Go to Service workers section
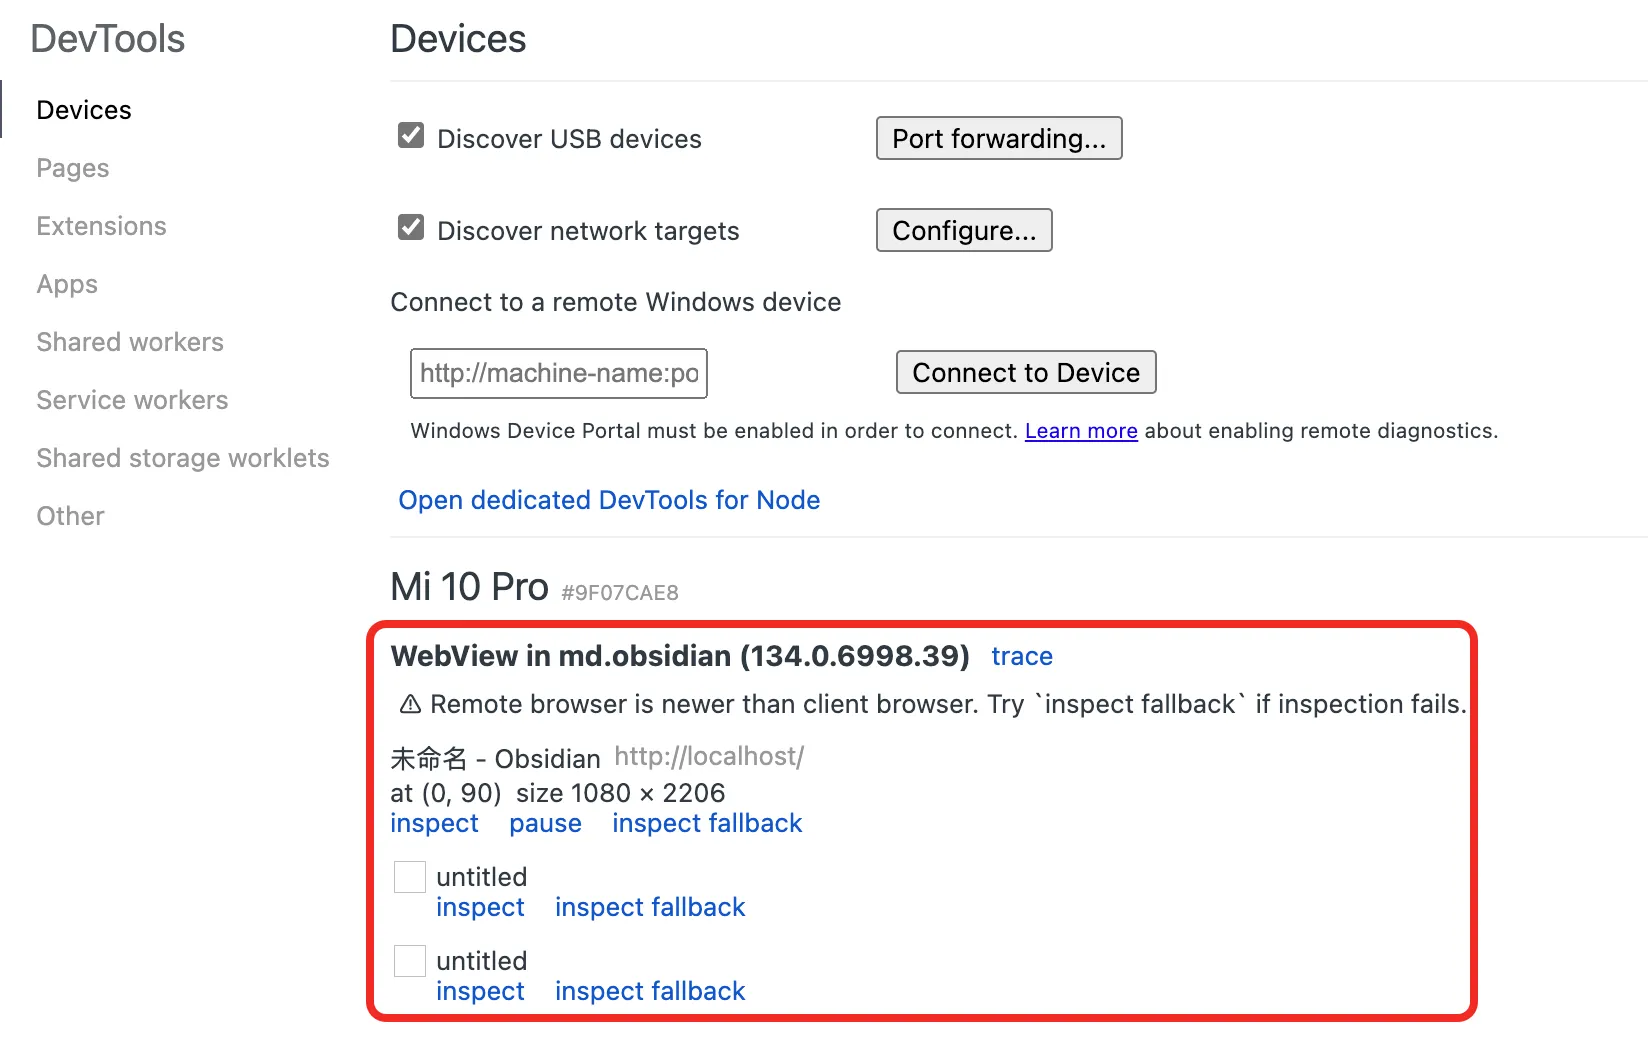The width and height of the screenshot is (1648, 1040). coord(132,400)
